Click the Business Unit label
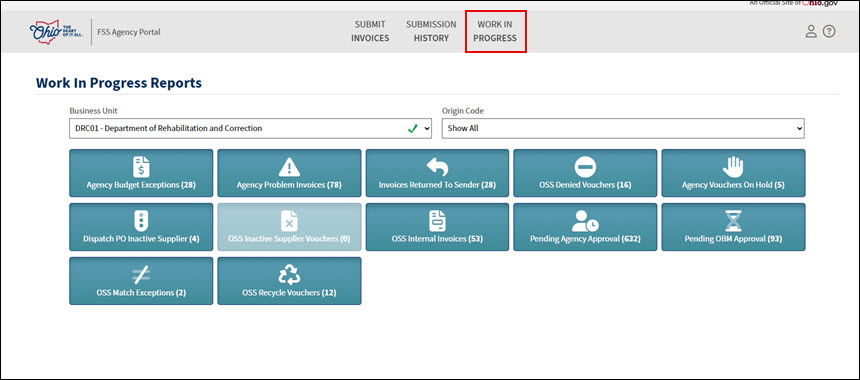The image size is (860, 380). click(93, 110)
